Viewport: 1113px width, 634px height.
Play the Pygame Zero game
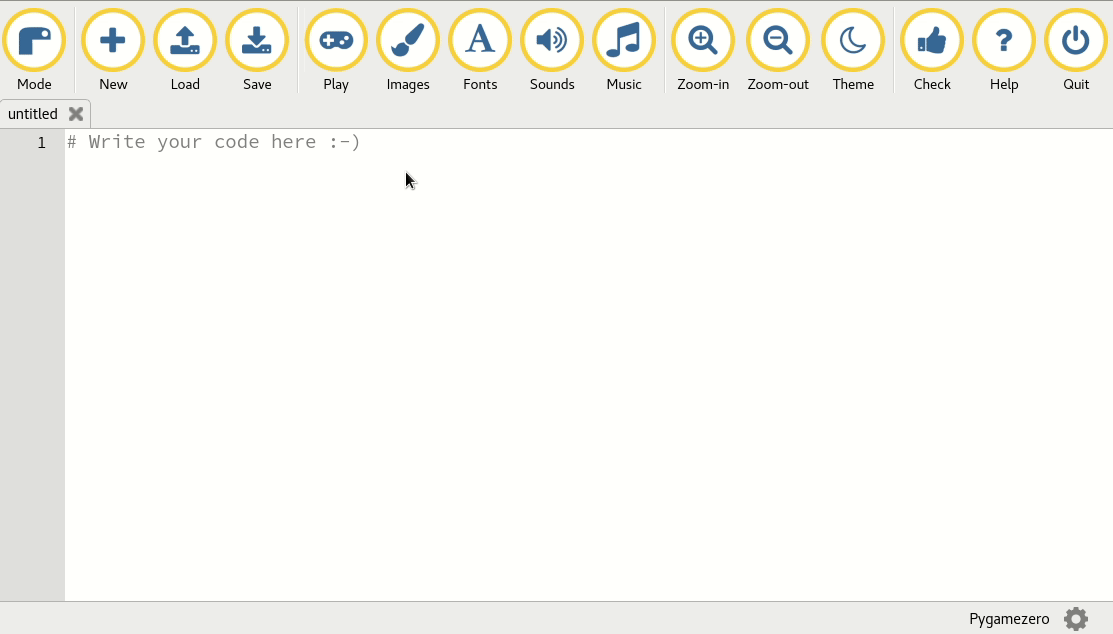coord(336,50)
